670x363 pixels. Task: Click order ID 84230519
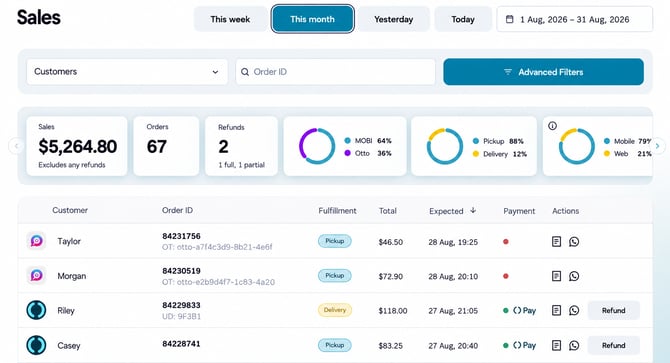[181, 271]
